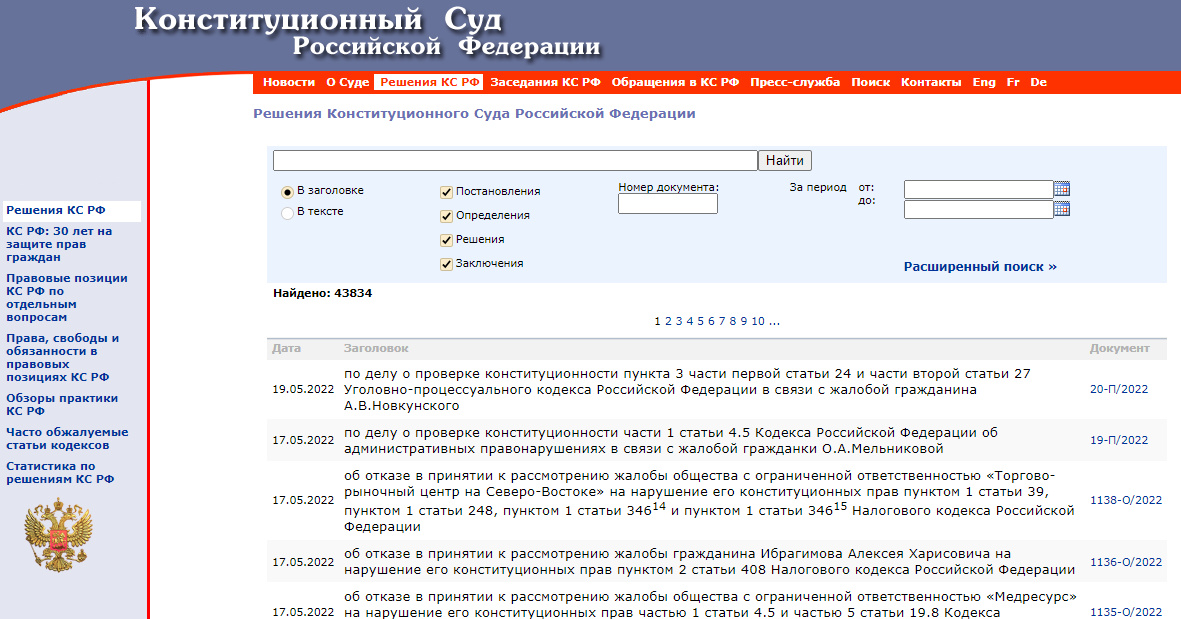Click the Russian coat of arms emblem
Screen dimensions: 1181x619
pos(58,535)
